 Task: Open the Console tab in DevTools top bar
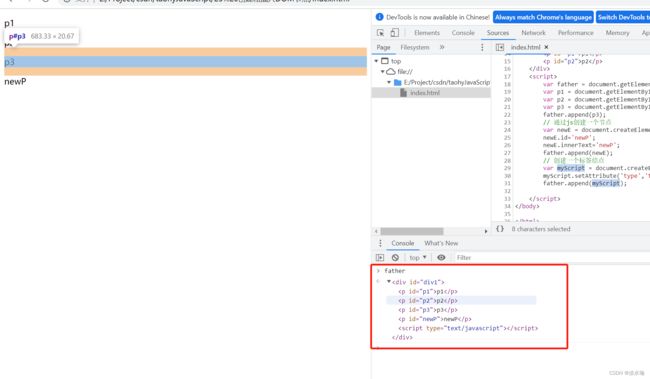point(463,33)
